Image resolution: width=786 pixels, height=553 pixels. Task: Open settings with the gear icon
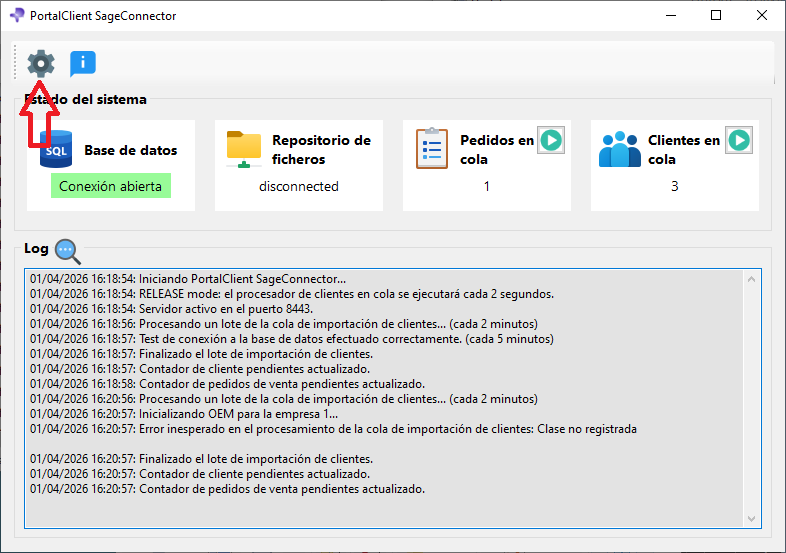click(41, 64)
